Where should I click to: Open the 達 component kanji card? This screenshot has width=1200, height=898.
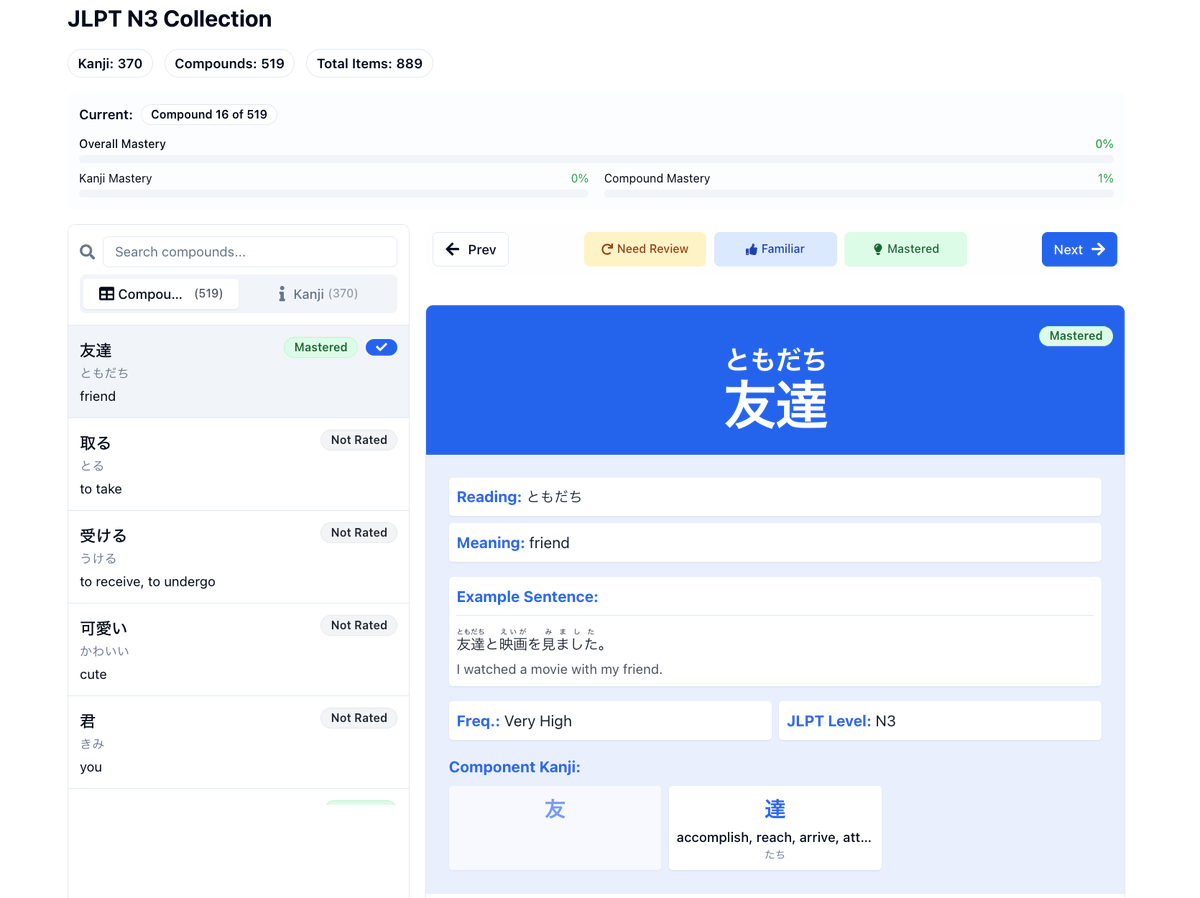click(775, 828)
